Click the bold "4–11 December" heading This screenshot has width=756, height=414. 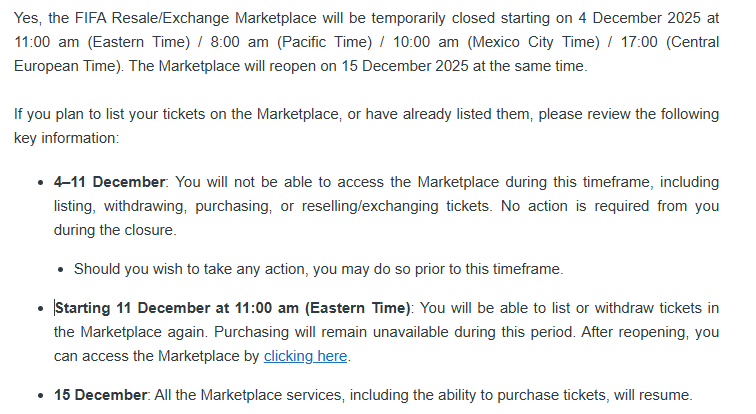pos(109,182)
